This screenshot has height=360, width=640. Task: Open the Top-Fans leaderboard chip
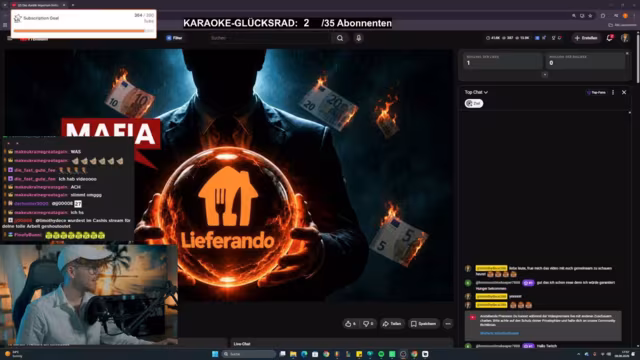pos(596,93)
